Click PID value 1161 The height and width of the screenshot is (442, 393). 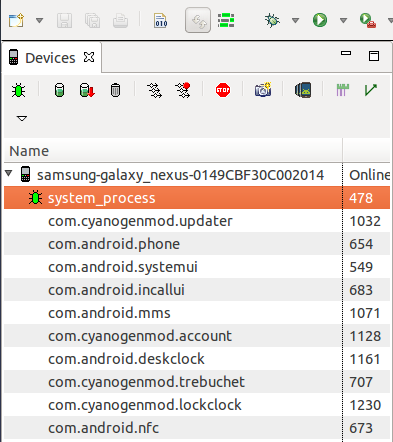[x=365, y=359]
